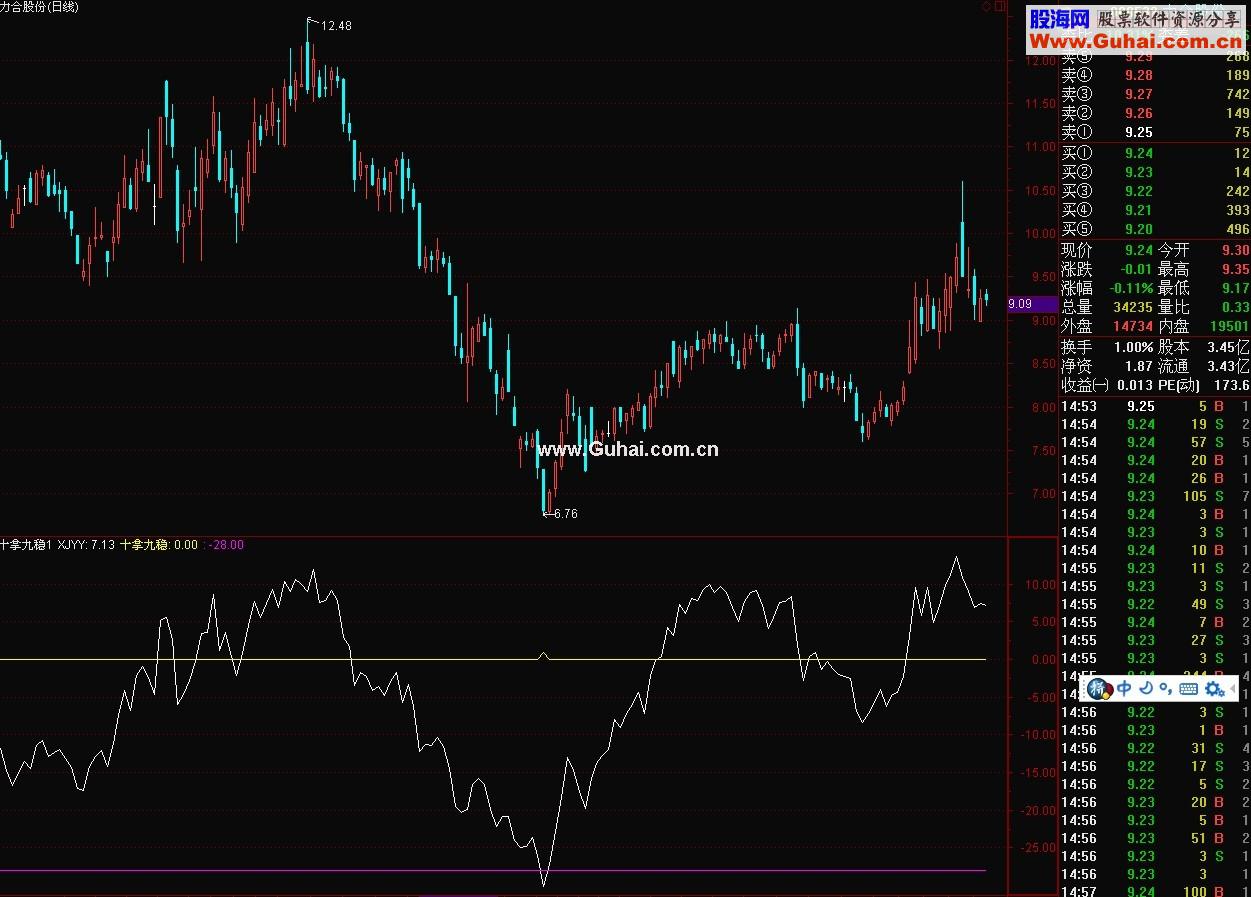Click the 6.76 low price label
The width and height of the screenshot is (1251, 897).
pyautogui.click(x=564, y=513)
